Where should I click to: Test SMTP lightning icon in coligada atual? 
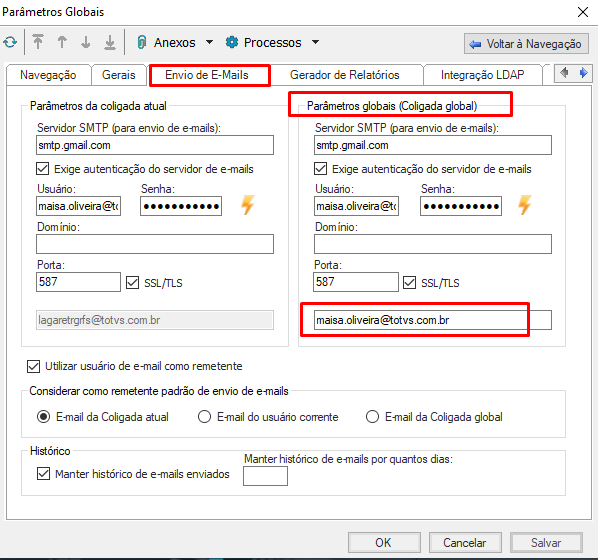click(x=248, y=205)
